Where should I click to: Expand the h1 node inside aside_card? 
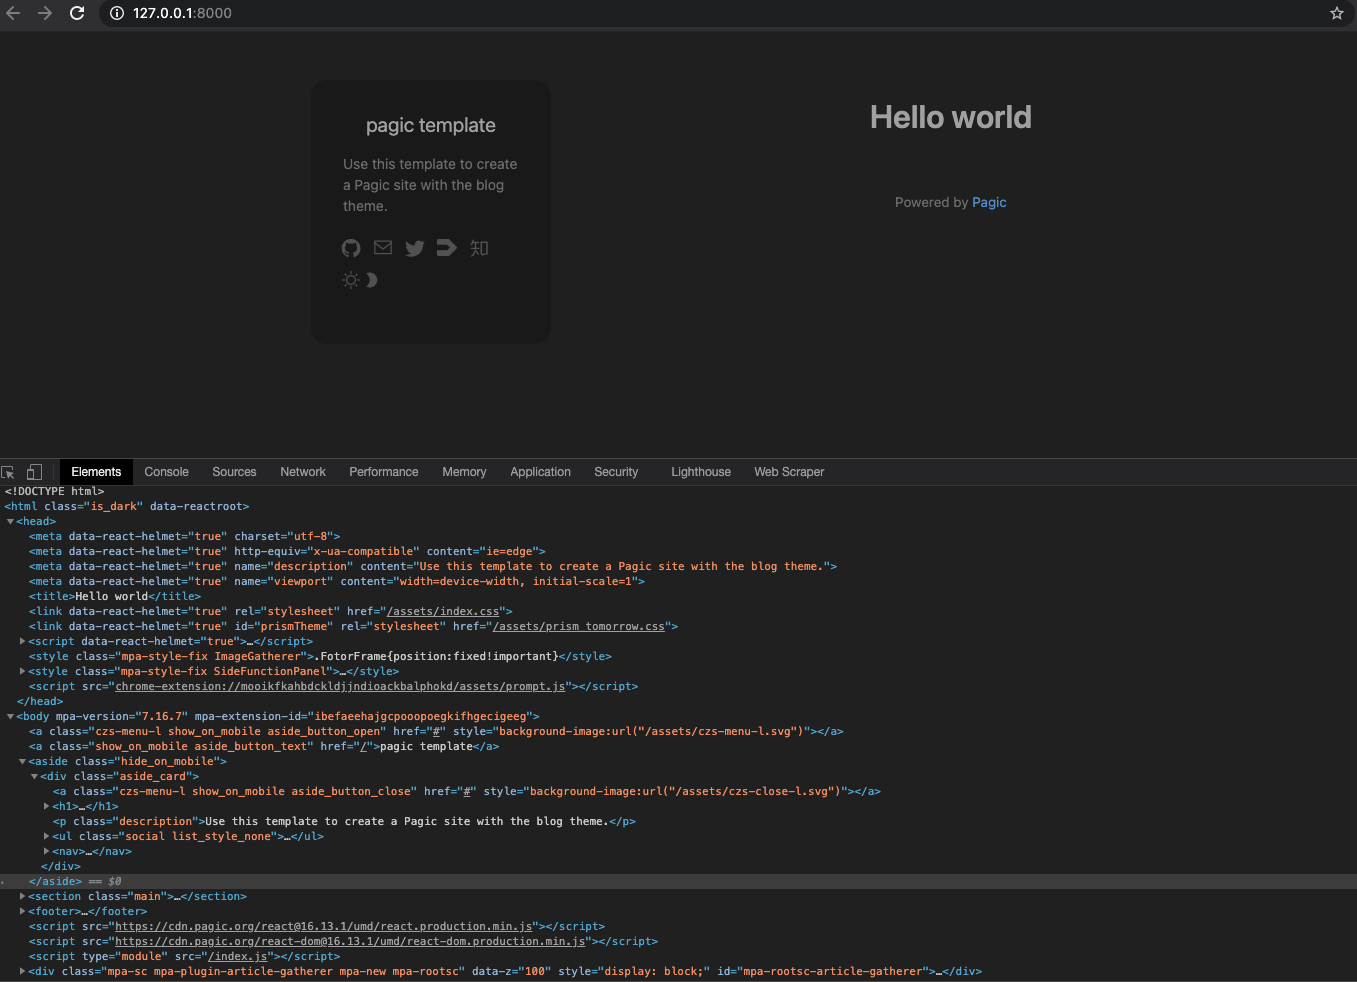coord(46,807)
